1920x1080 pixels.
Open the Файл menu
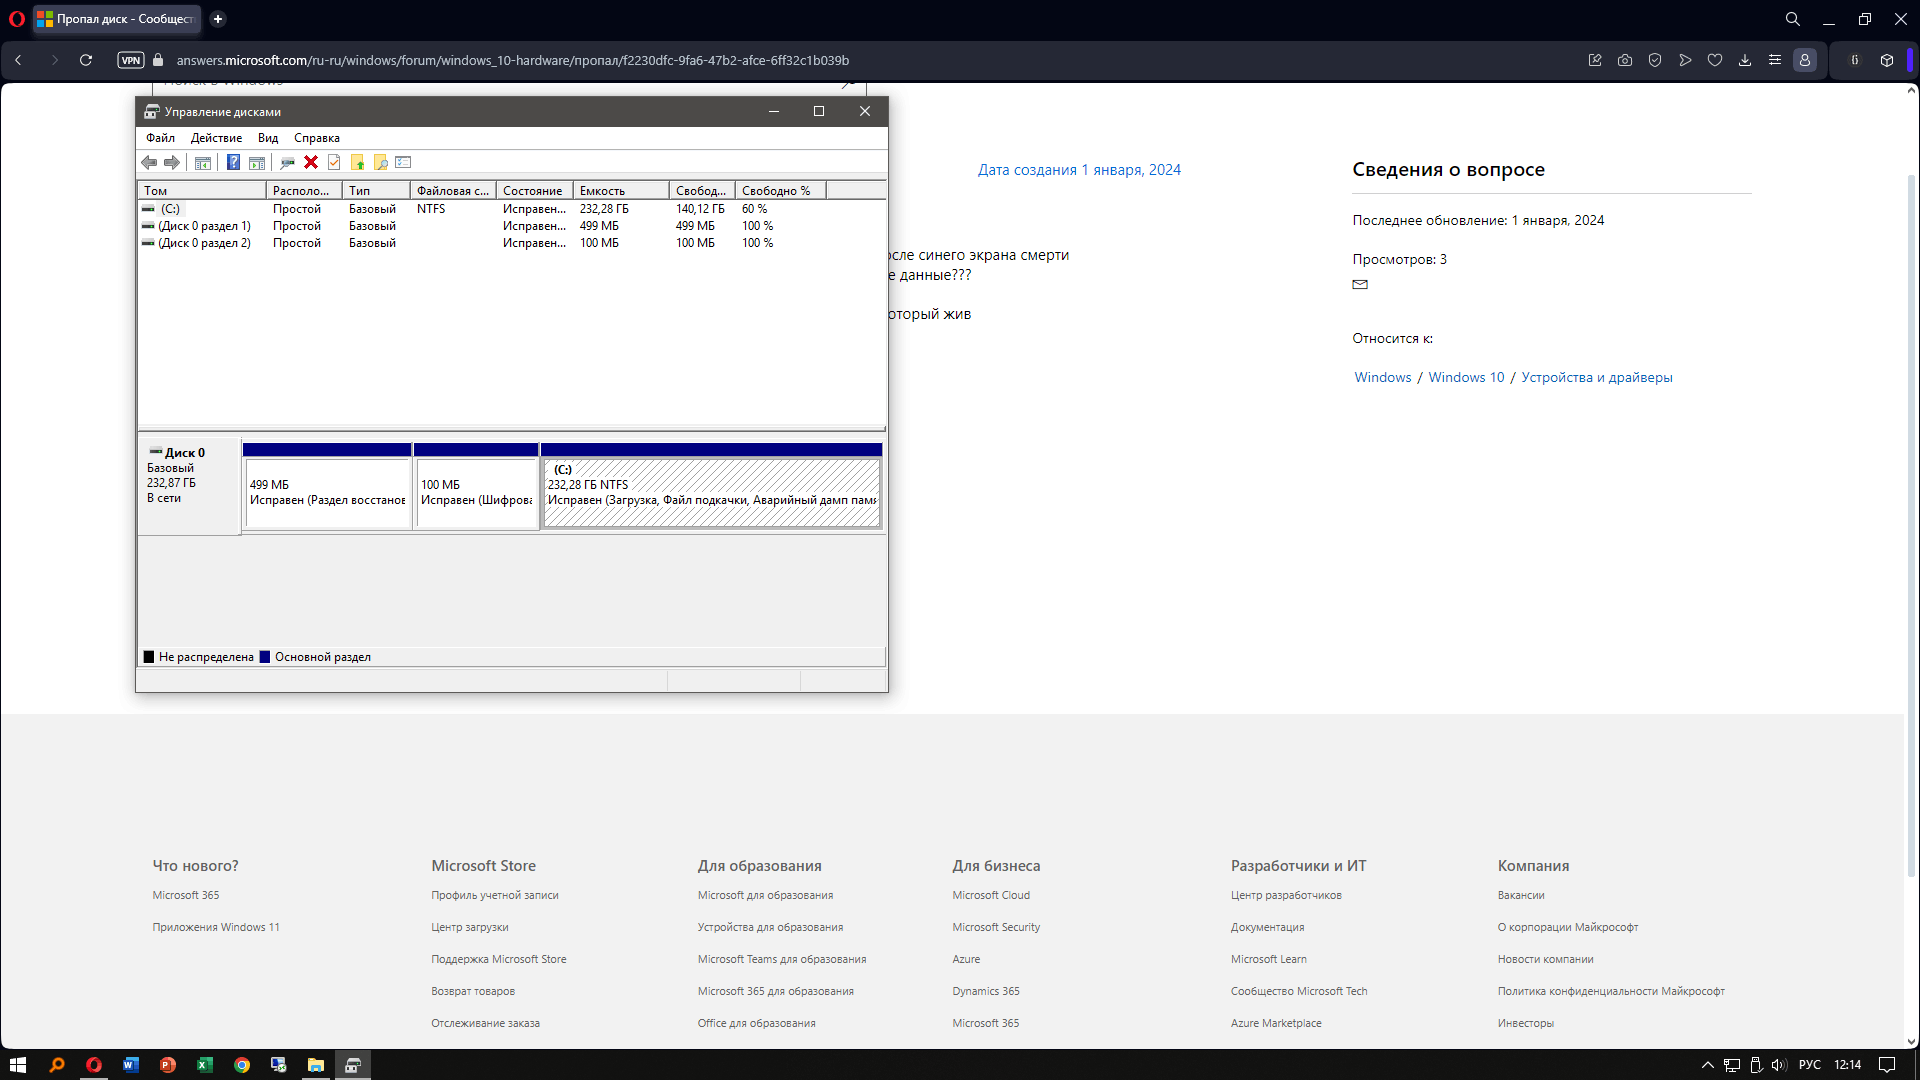tap(160, 138)
